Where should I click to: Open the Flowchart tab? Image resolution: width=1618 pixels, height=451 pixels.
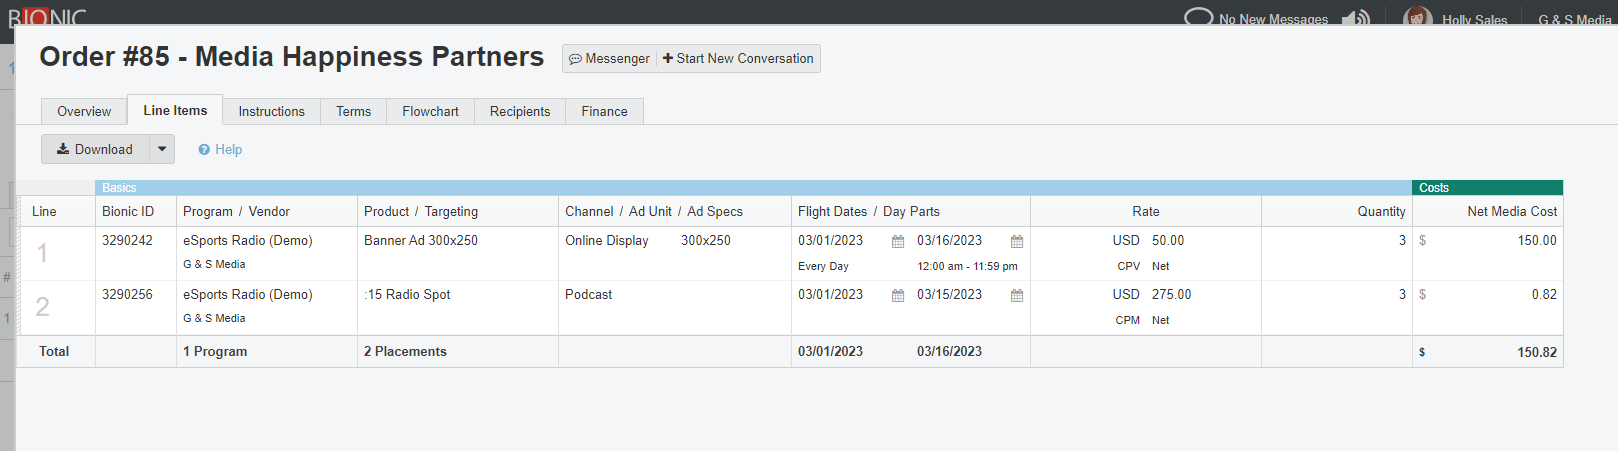click(x=430, y=111)
